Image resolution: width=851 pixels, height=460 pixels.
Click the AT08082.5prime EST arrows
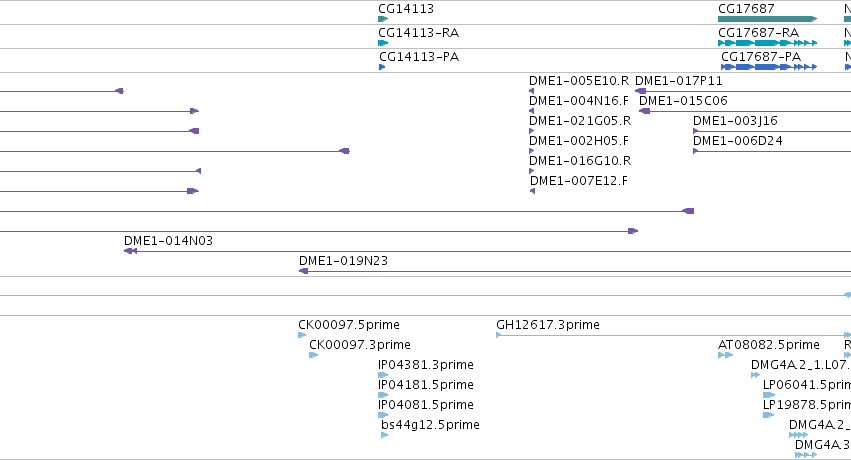(726, 355)
